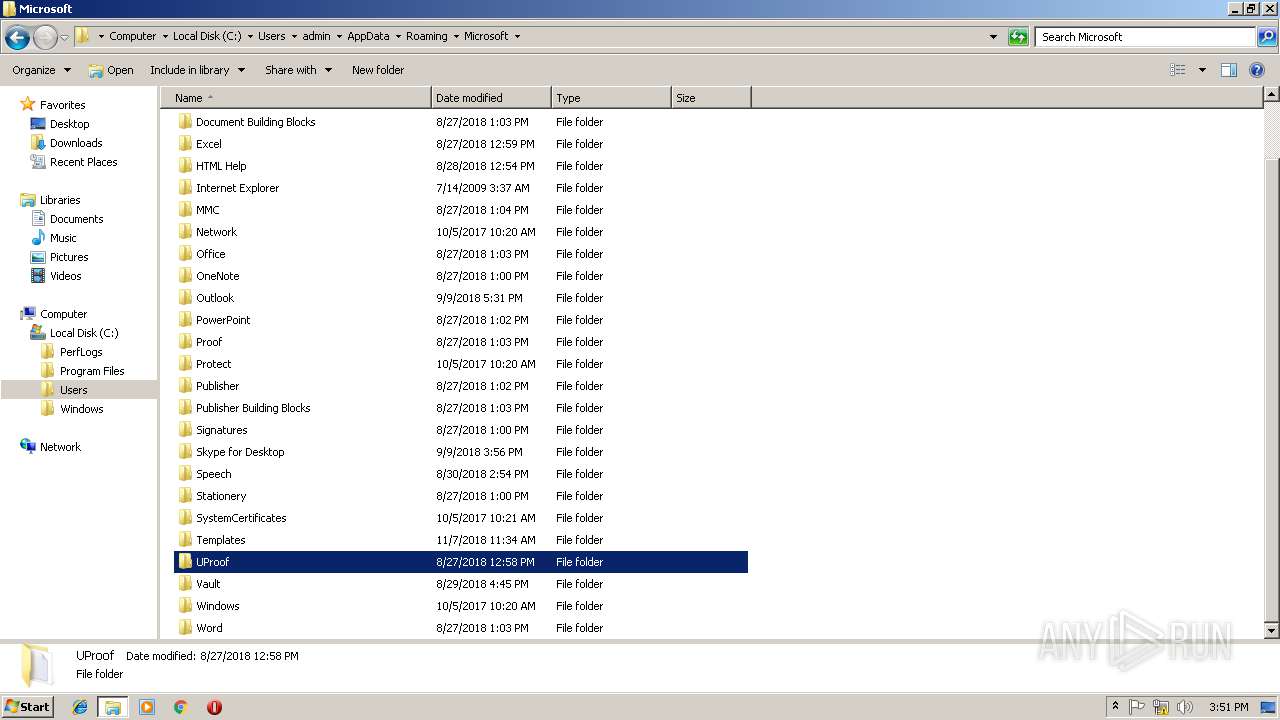Click AppData in the address breadcrumb
The image size is (1280, 720).
(368, 36)
